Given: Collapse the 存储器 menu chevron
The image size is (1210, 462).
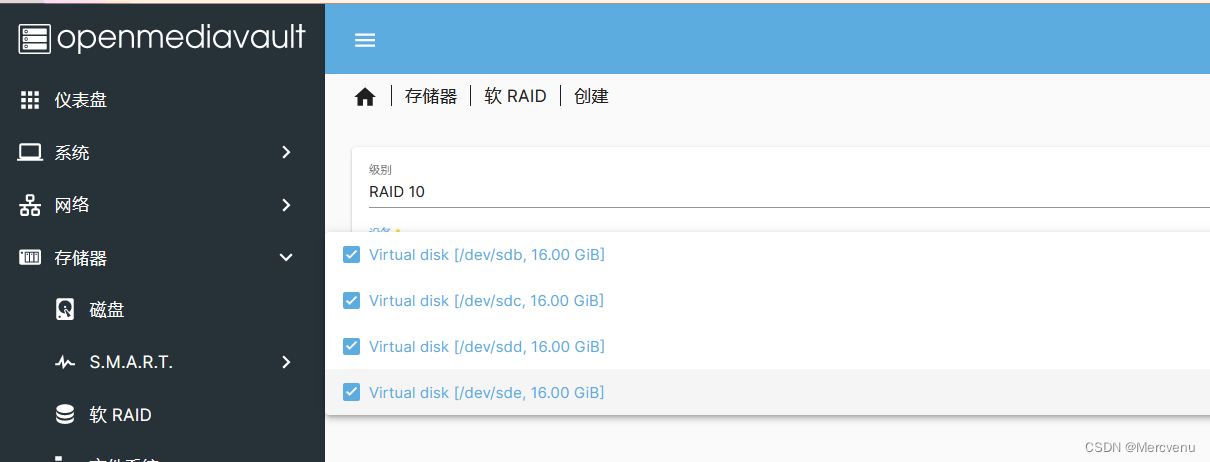Looking at the screenshot, I should pos(286,257).
